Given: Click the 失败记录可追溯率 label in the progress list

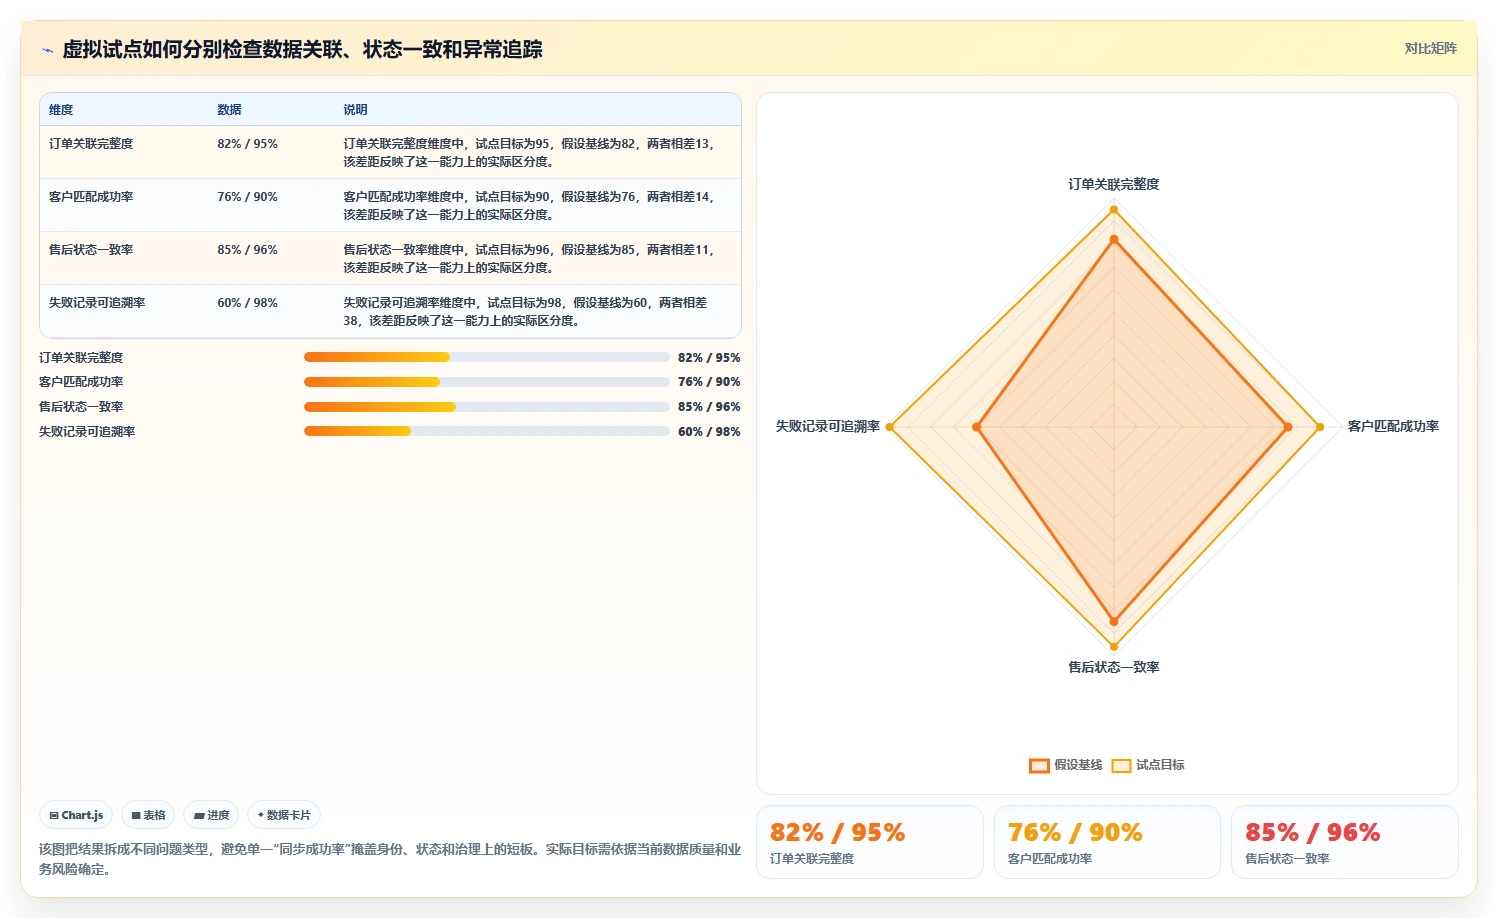Looking at the screenshot, I should (87, 431).
